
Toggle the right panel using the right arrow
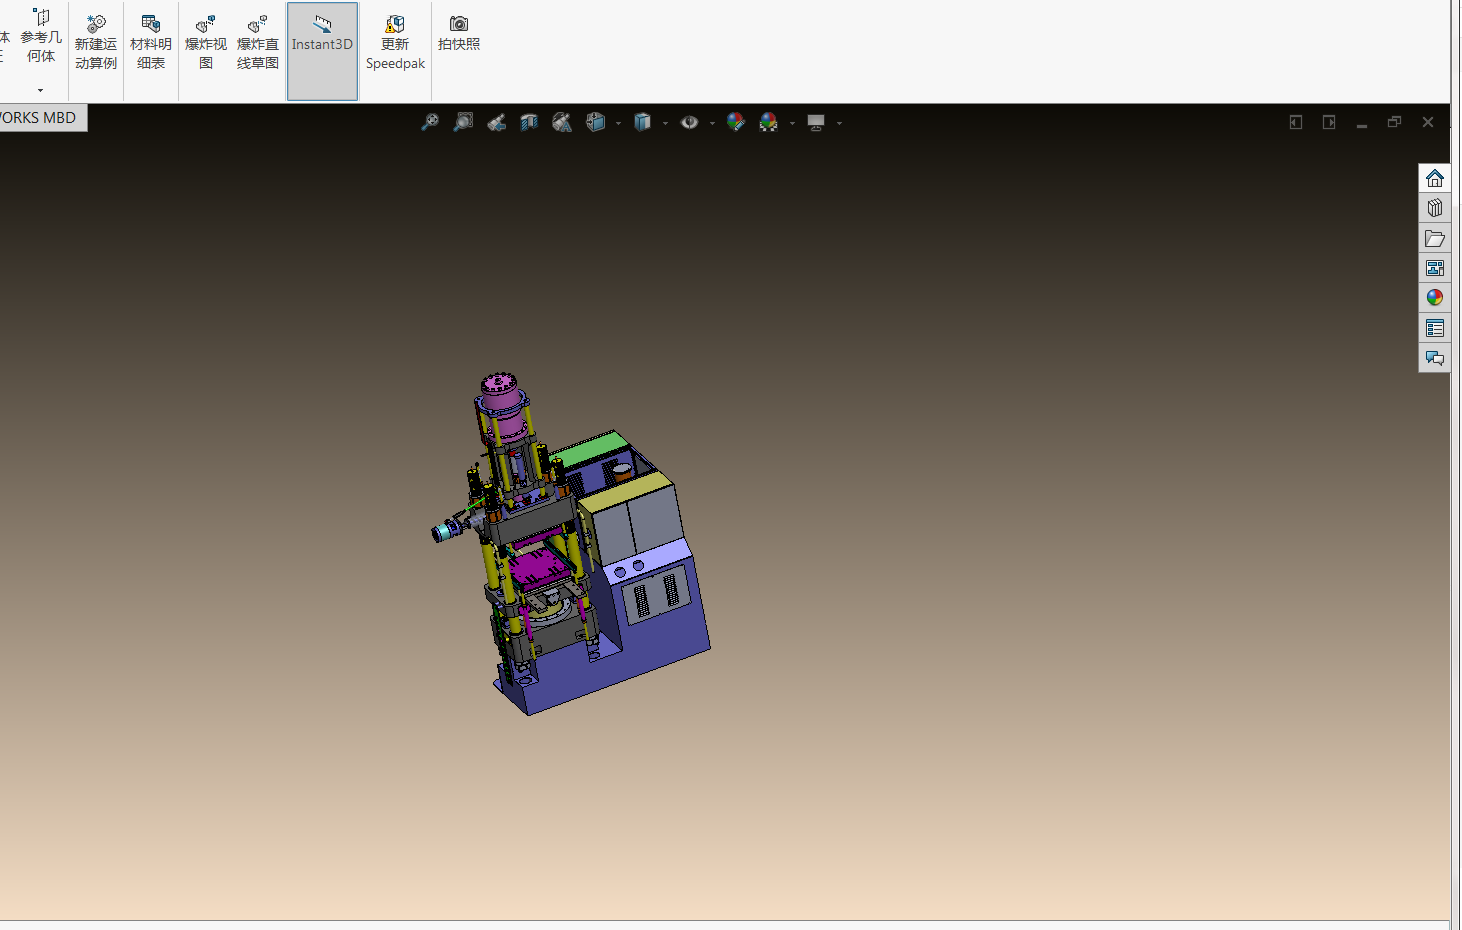pos(1329,122)
